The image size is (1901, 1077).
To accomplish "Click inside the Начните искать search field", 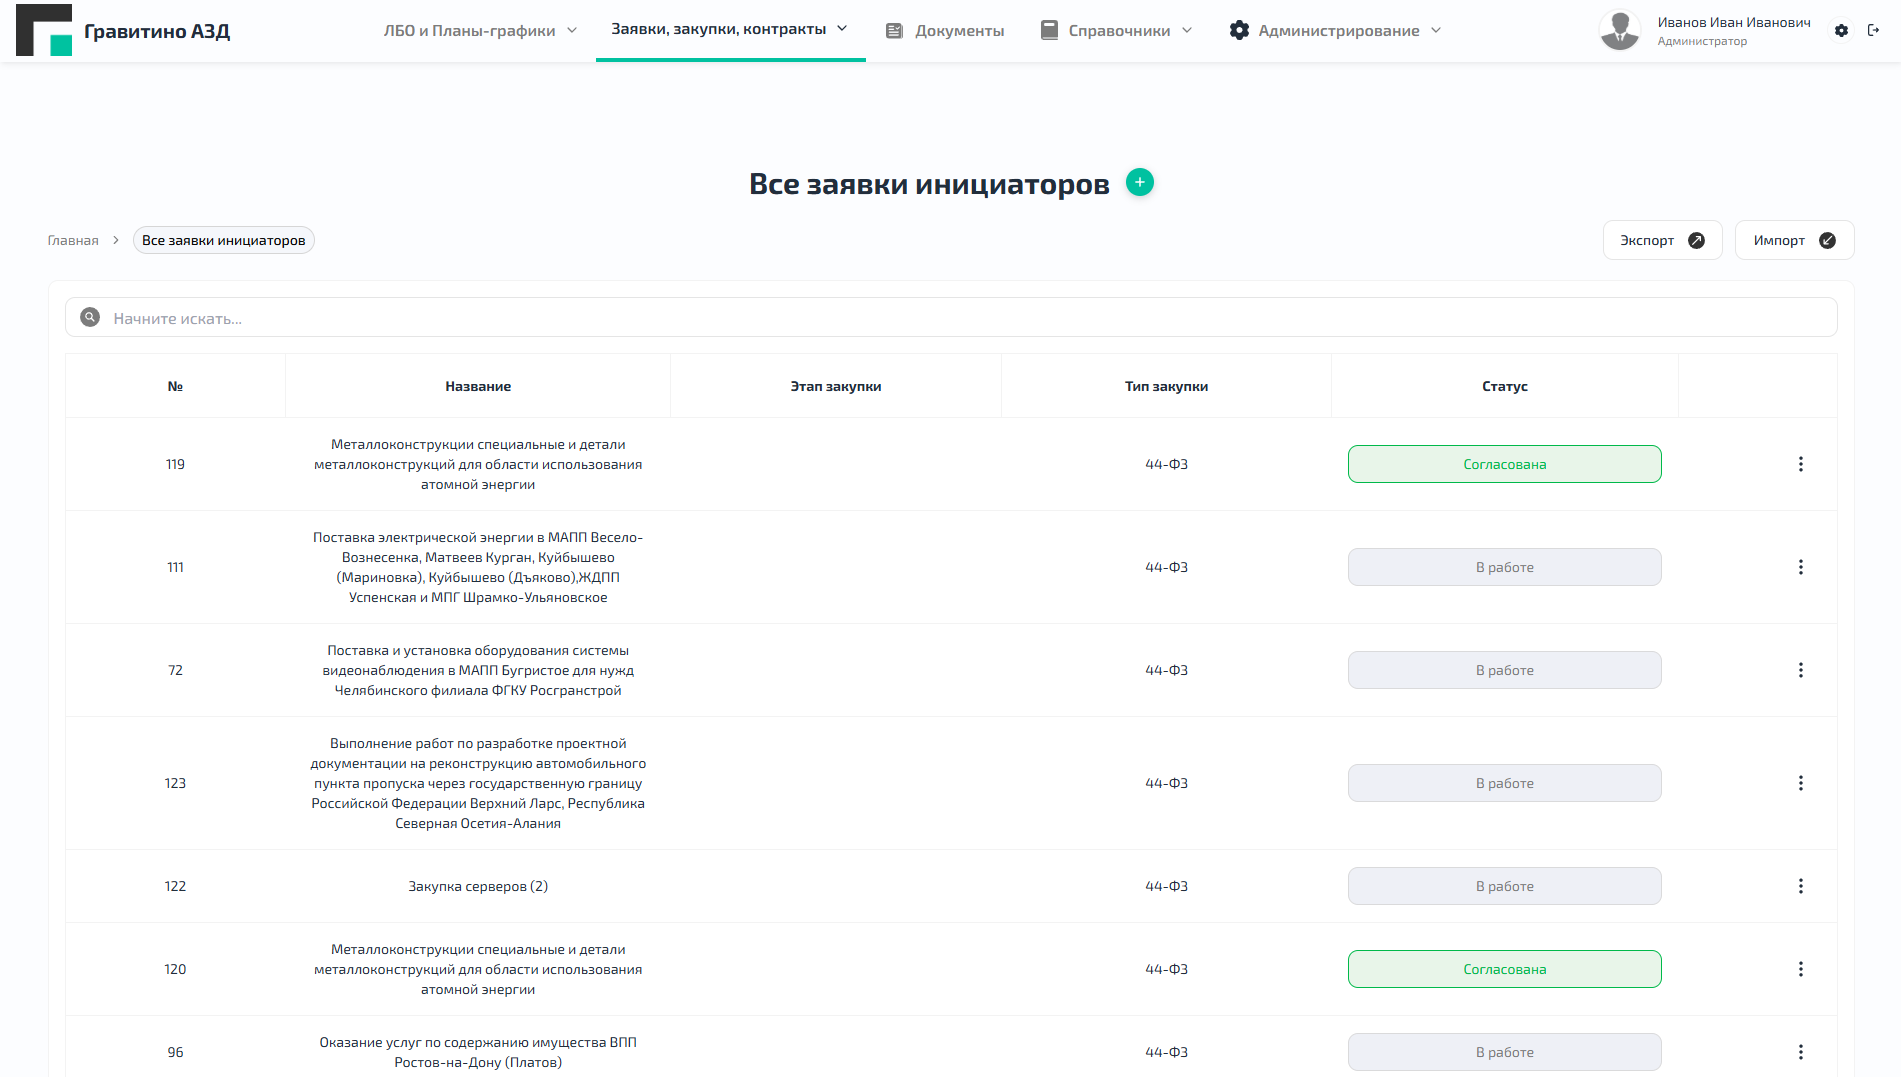I will click(x=400, y=317).
